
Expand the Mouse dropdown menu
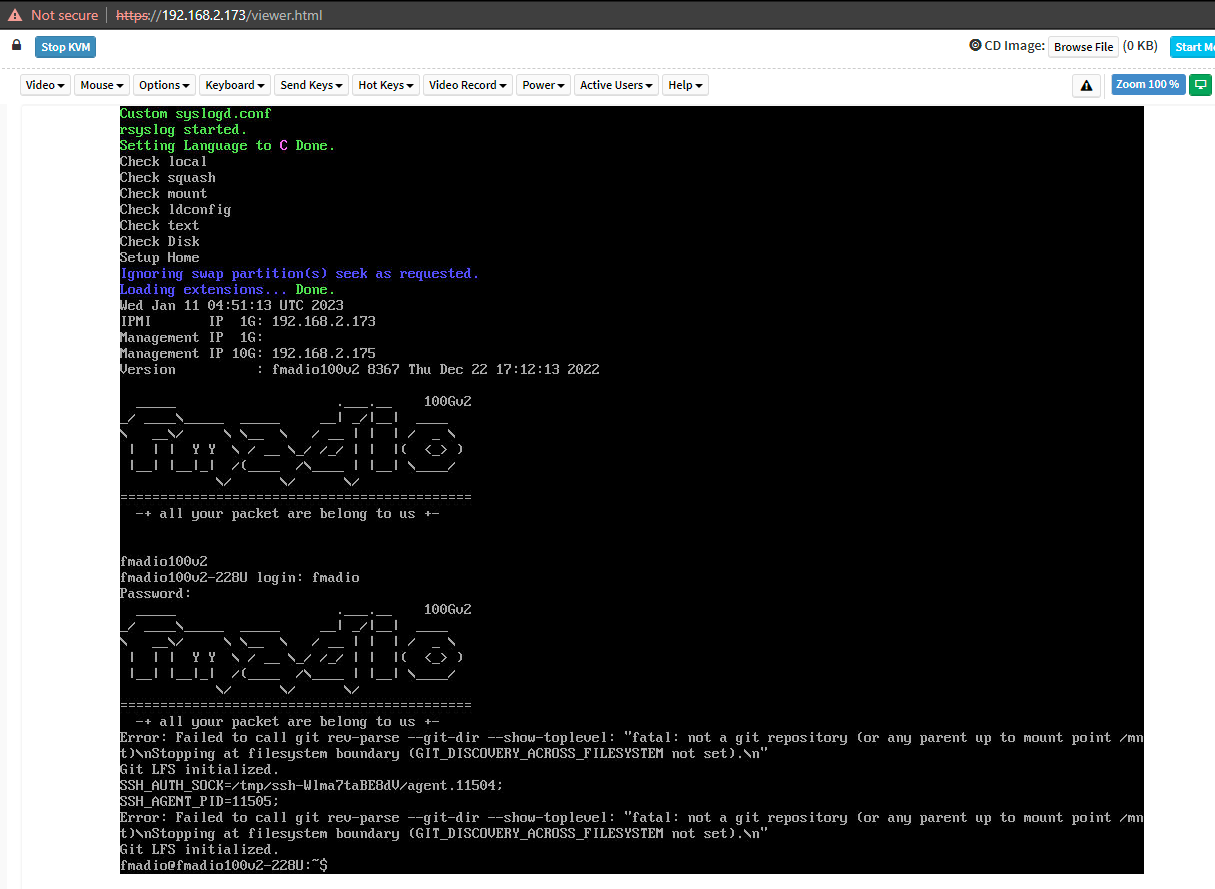(102, 85)
